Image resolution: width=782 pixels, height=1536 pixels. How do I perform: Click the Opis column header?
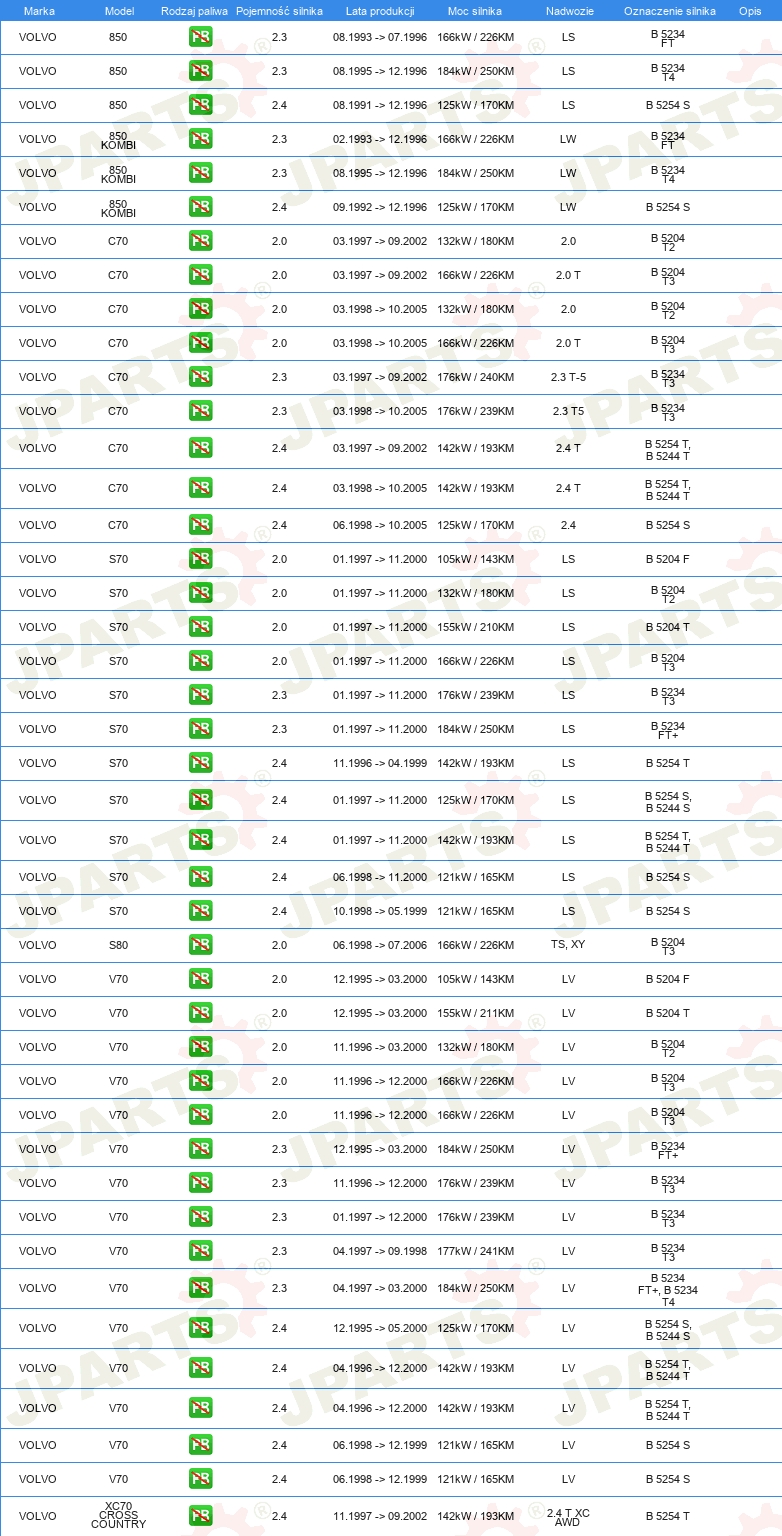750,11
